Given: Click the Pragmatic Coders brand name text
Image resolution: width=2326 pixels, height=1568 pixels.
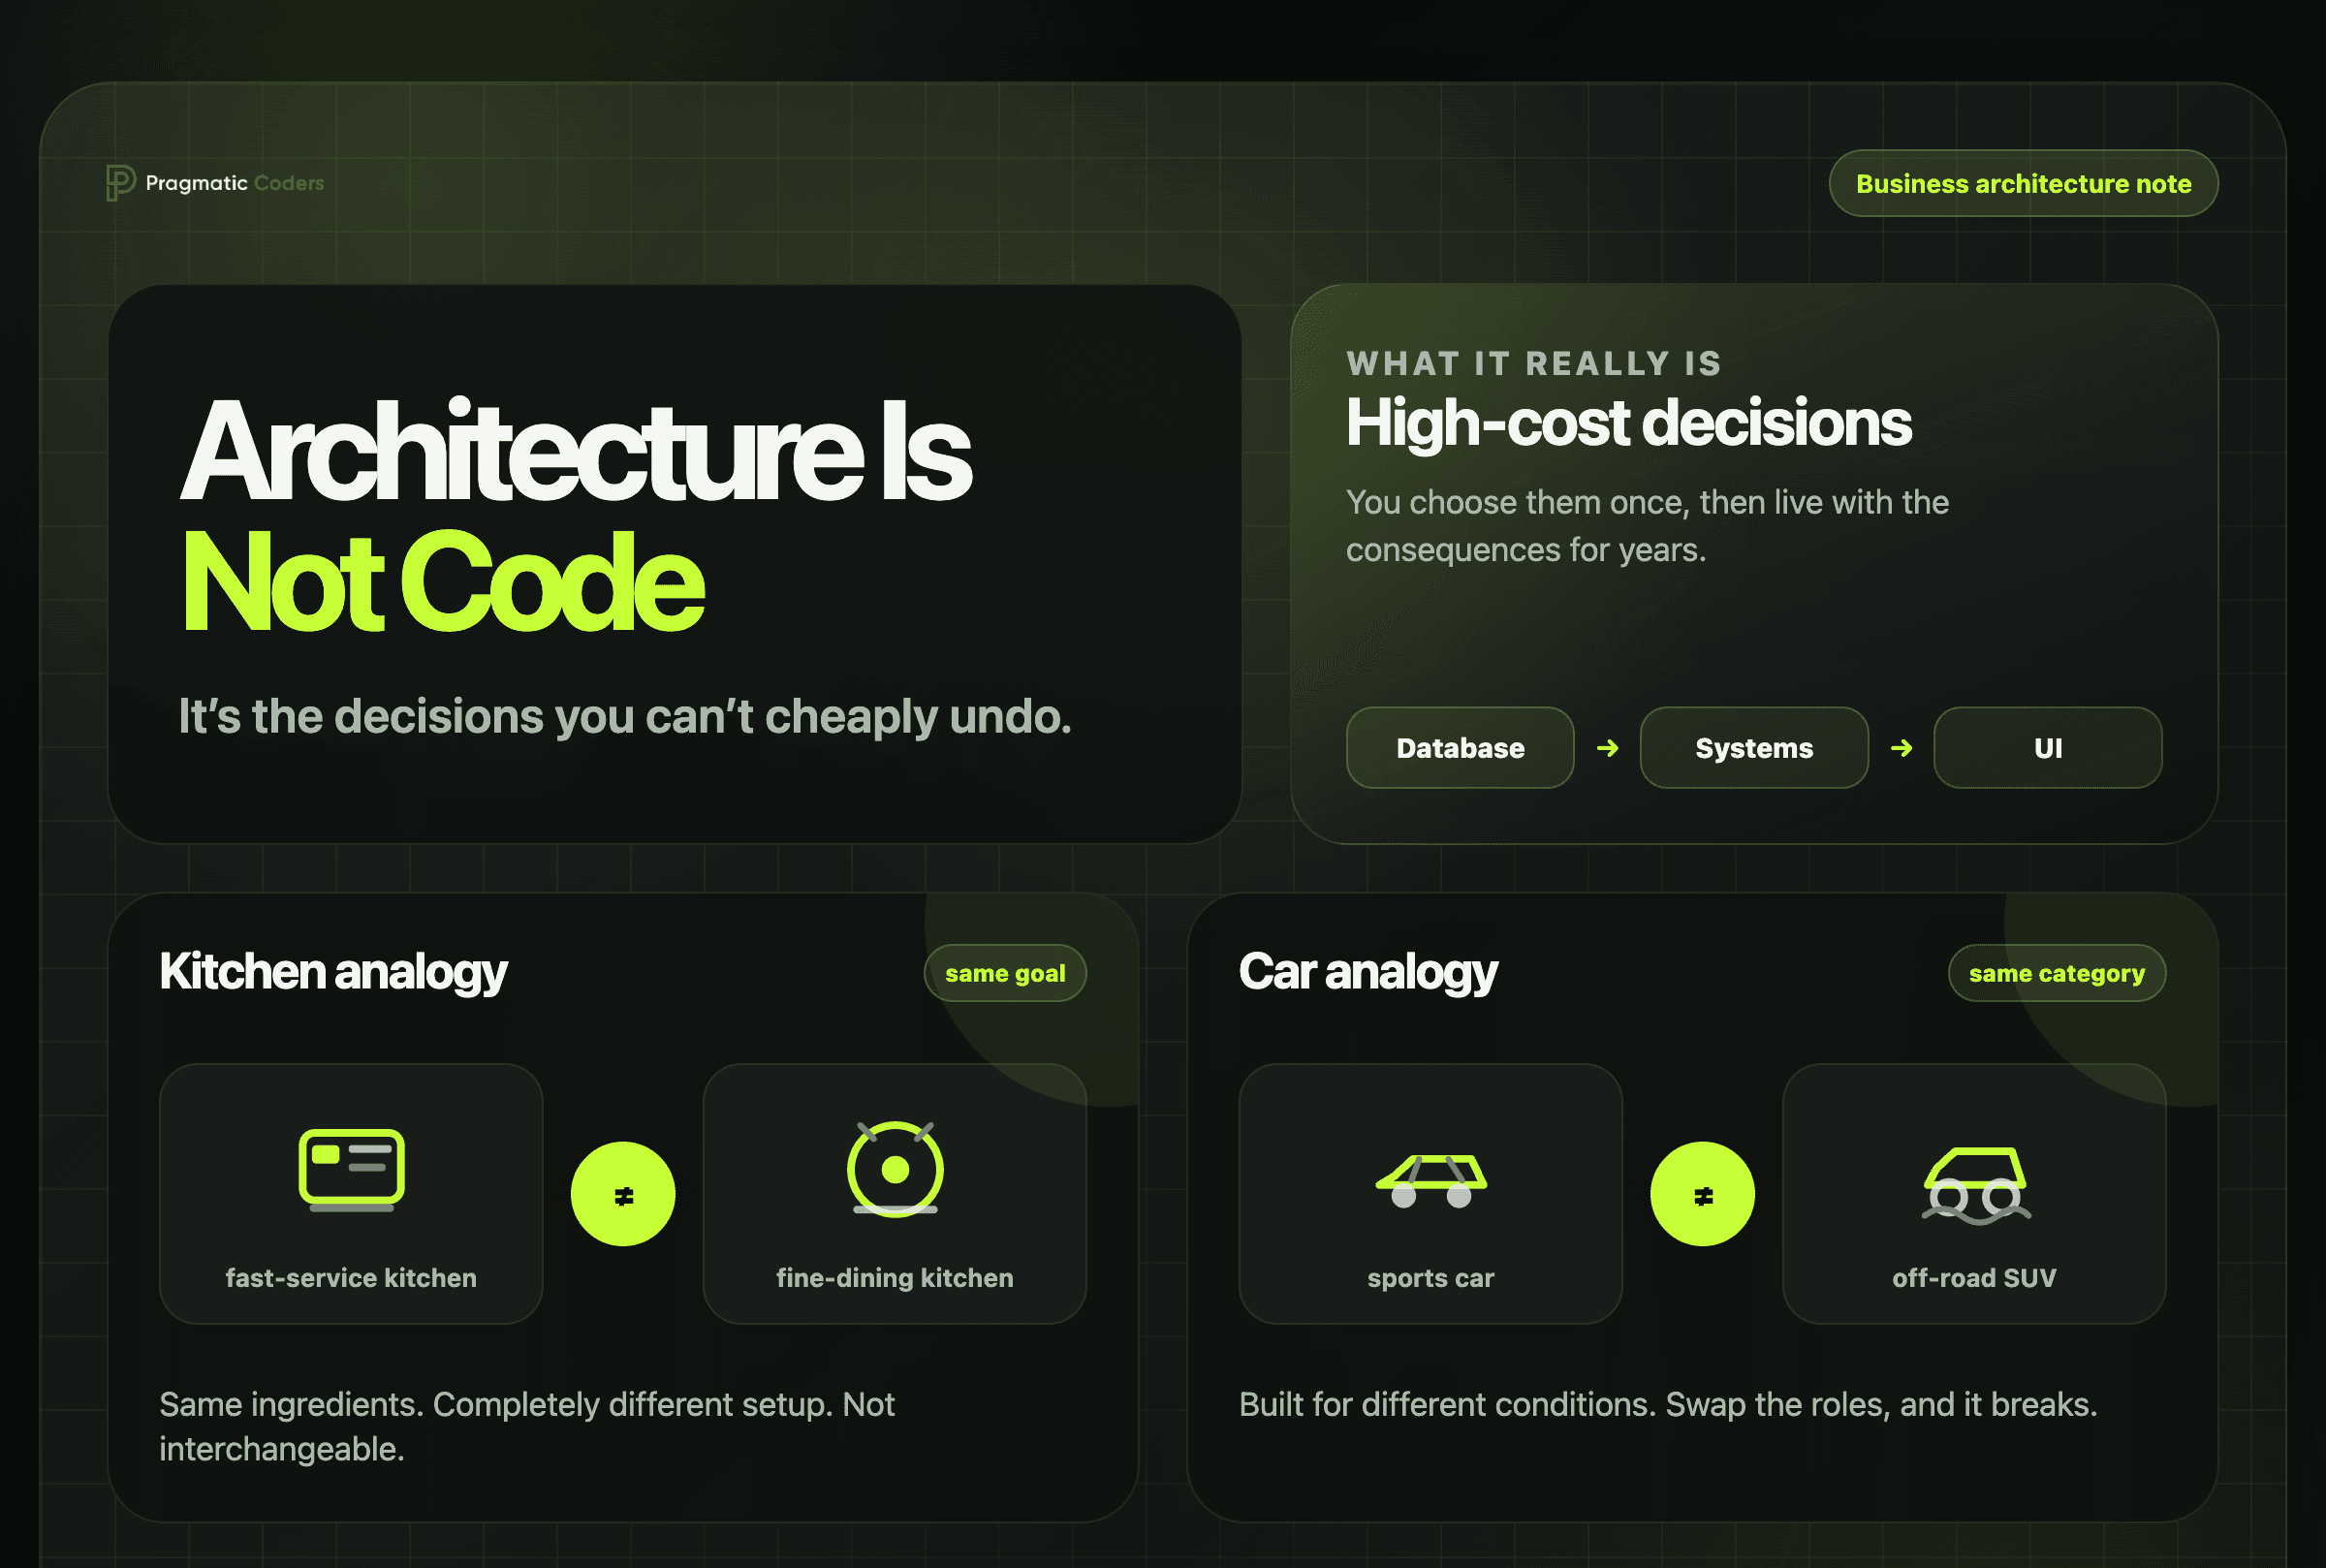Looking at the screenshot, I should 235,183.
